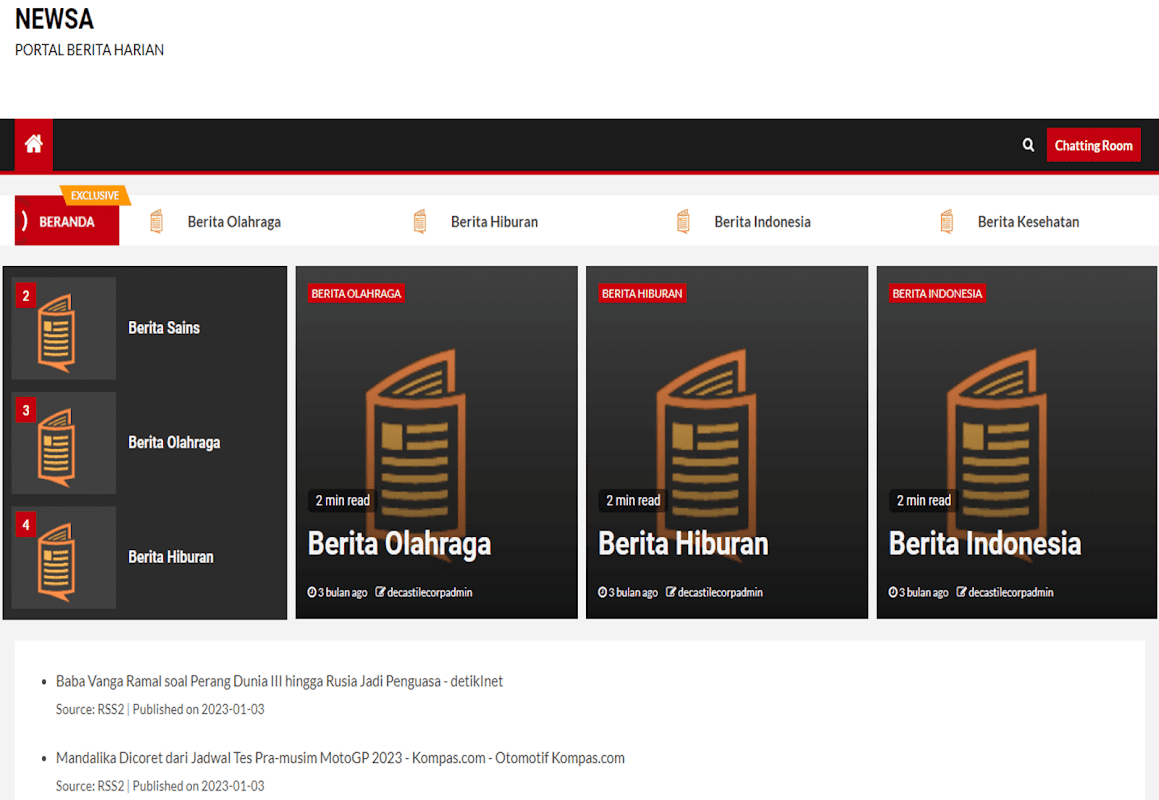The width and height of the screenshot is (1159, 800).
Task: Click newspaper icon beside ticker Berita Olahraga
Action: 156,221
